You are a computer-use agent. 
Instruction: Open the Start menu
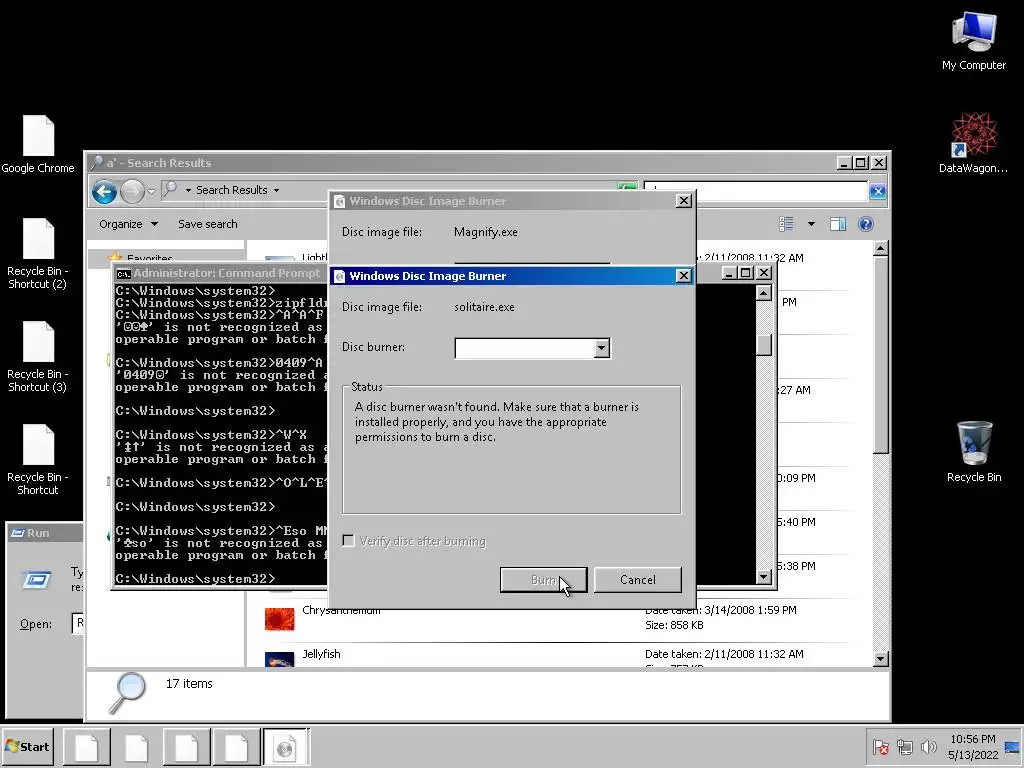(27, 746)
